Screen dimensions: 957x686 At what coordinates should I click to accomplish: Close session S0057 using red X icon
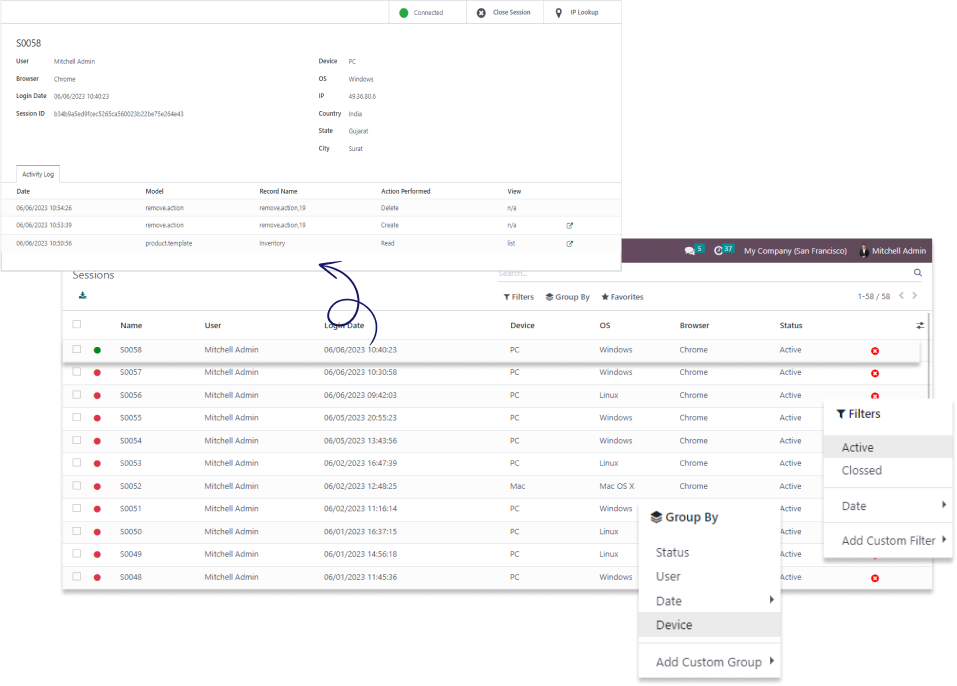pos(875,373)
